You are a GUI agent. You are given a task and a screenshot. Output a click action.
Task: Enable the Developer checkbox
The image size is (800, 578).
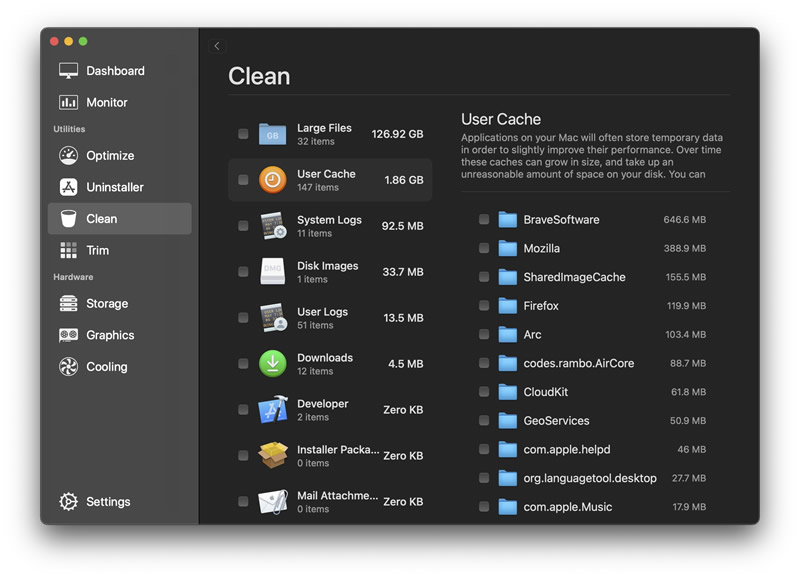243,409
